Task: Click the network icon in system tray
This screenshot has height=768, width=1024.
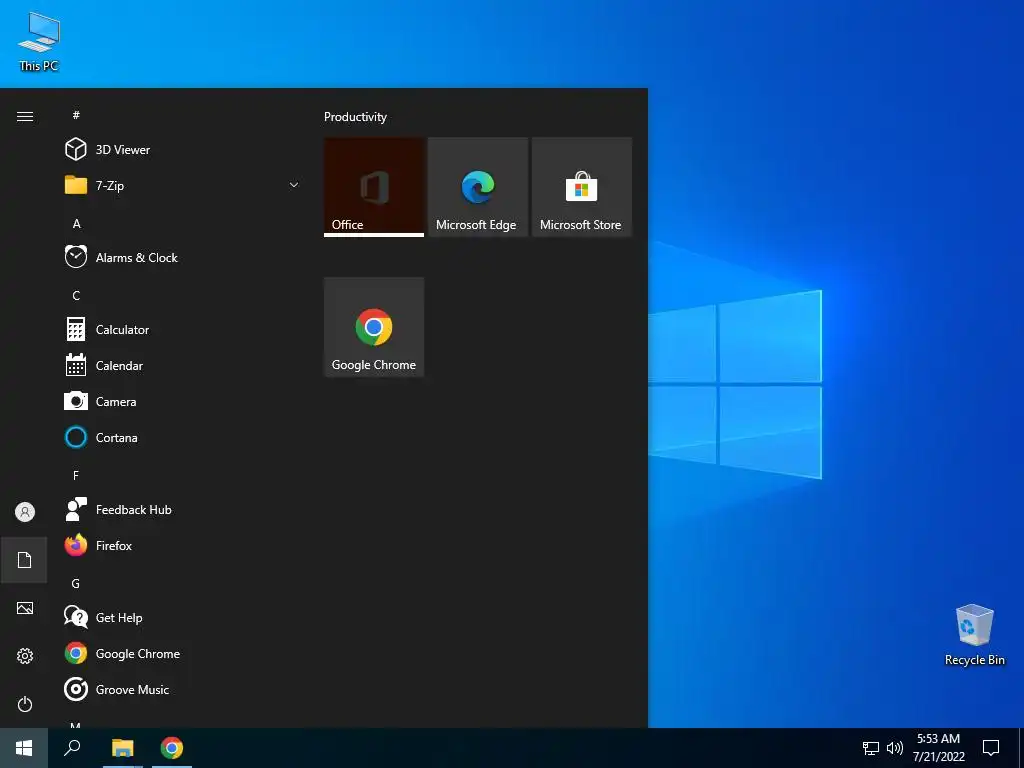Action: [871, 748]
